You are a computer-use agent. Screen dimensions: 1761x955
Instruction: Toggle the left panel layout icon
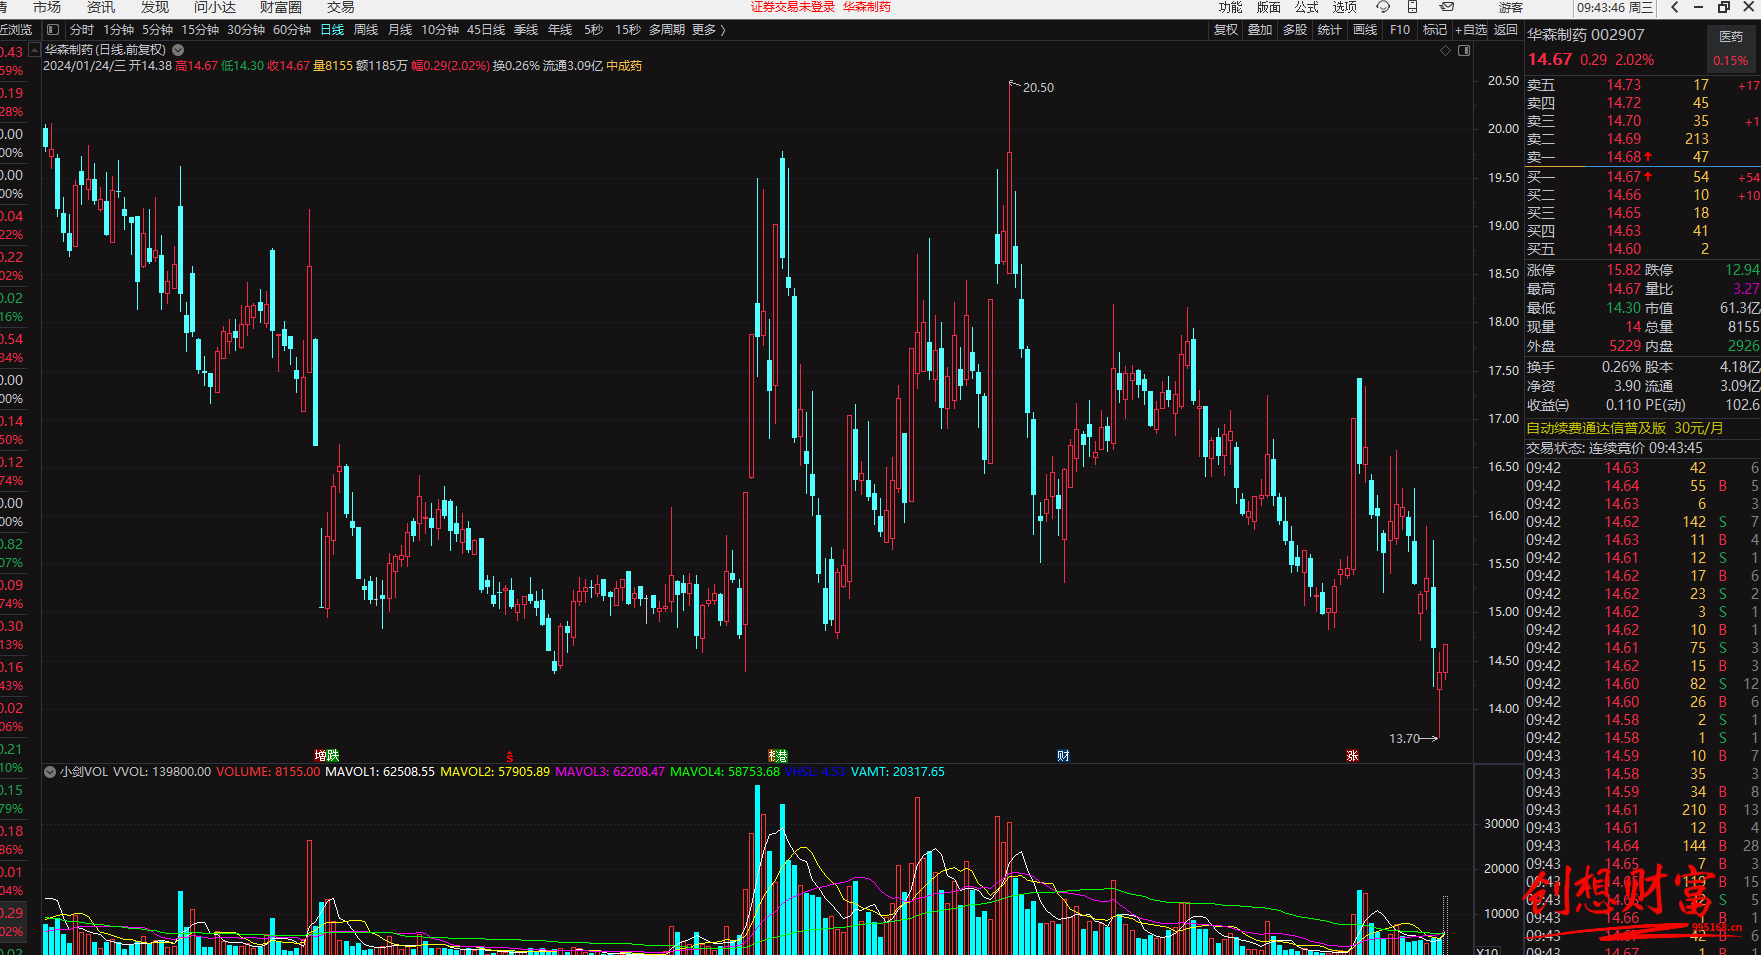tap(53, 30)
